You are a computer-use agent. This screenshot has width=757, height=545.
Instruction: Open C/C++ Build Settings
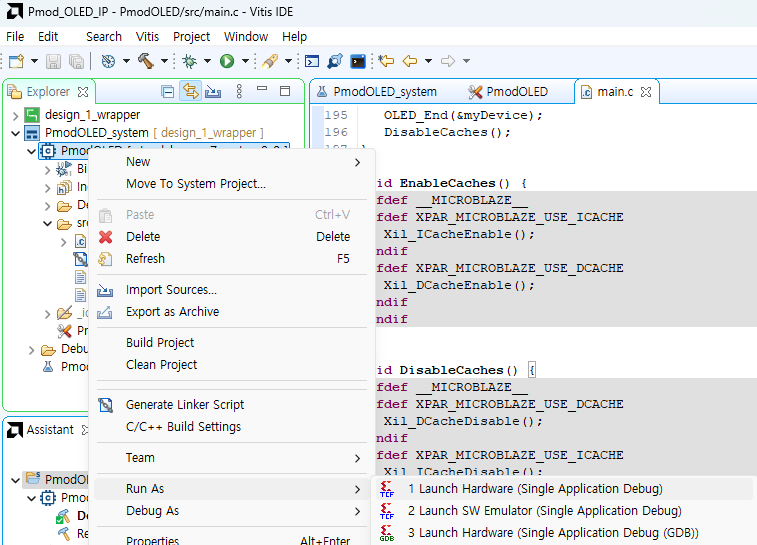[232, 427]
